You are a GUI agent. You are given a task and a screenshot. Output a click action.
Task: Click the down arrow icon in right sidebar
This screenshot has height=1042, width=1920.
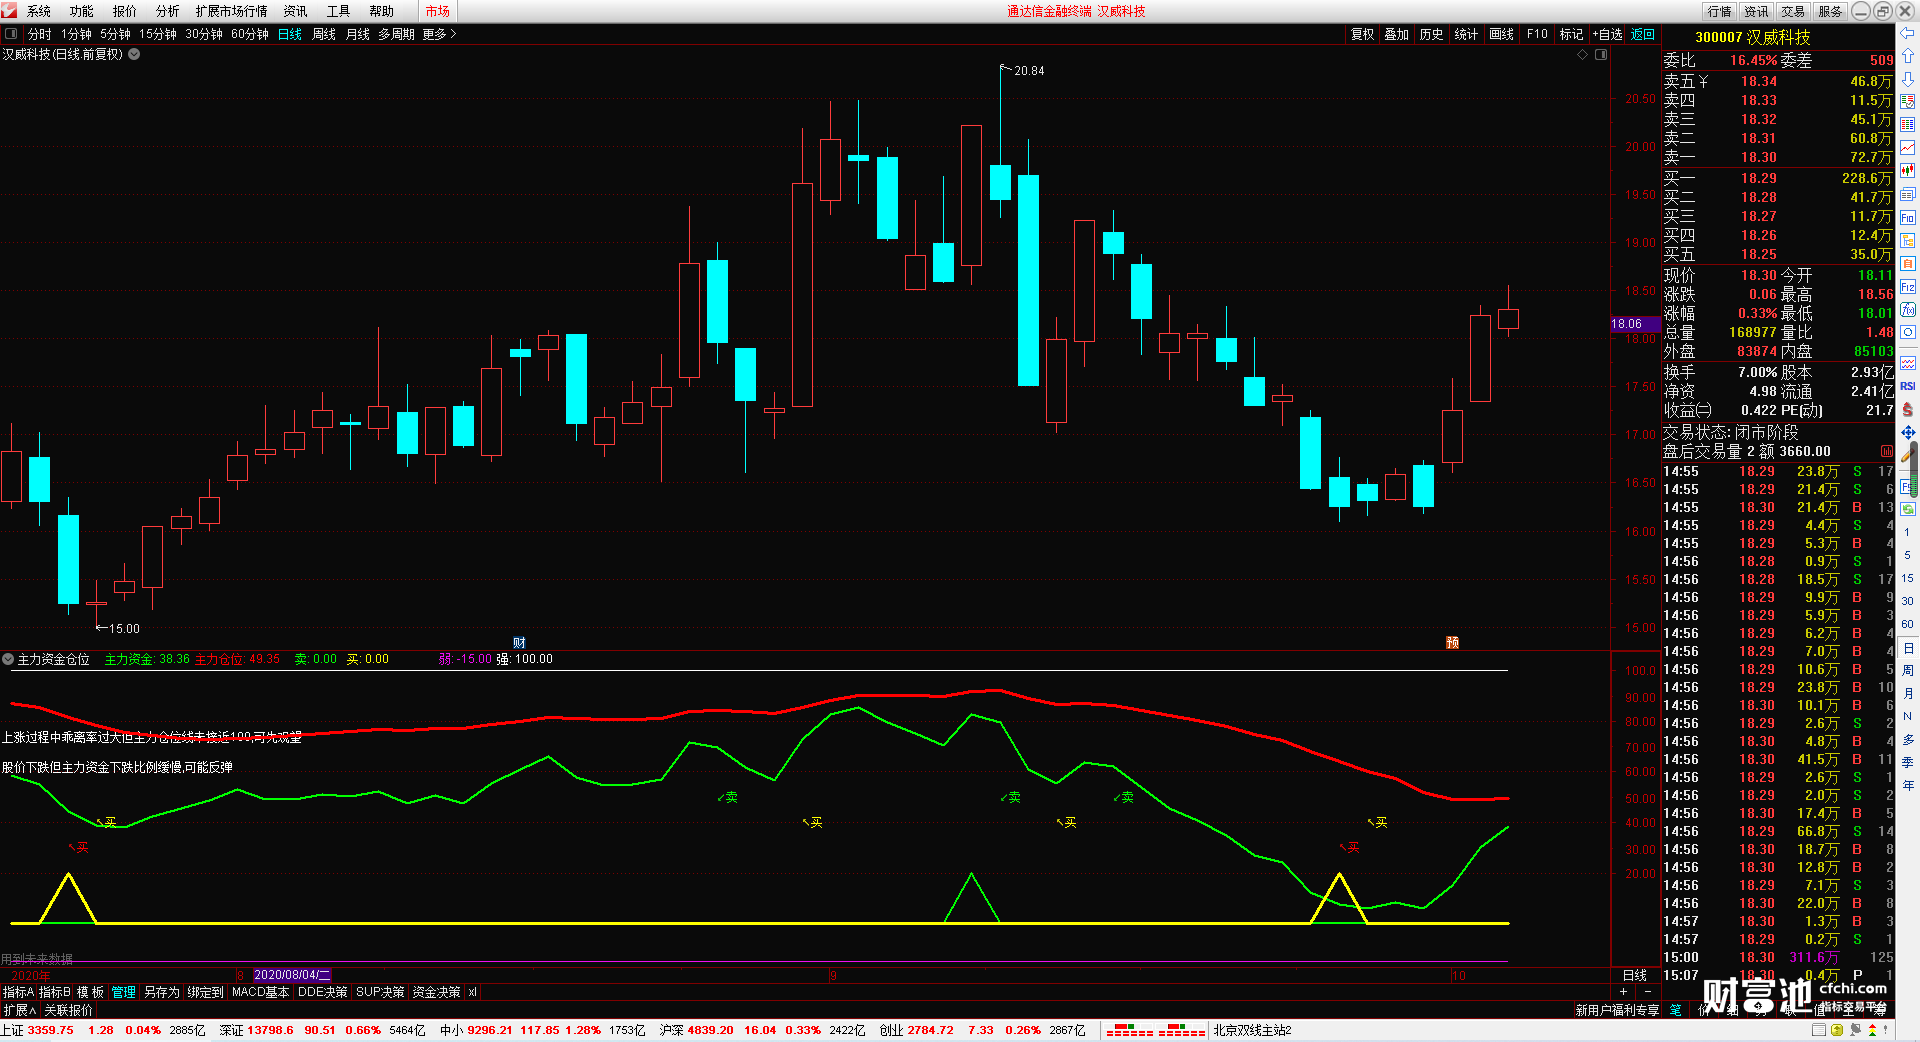pos(1908,79)
